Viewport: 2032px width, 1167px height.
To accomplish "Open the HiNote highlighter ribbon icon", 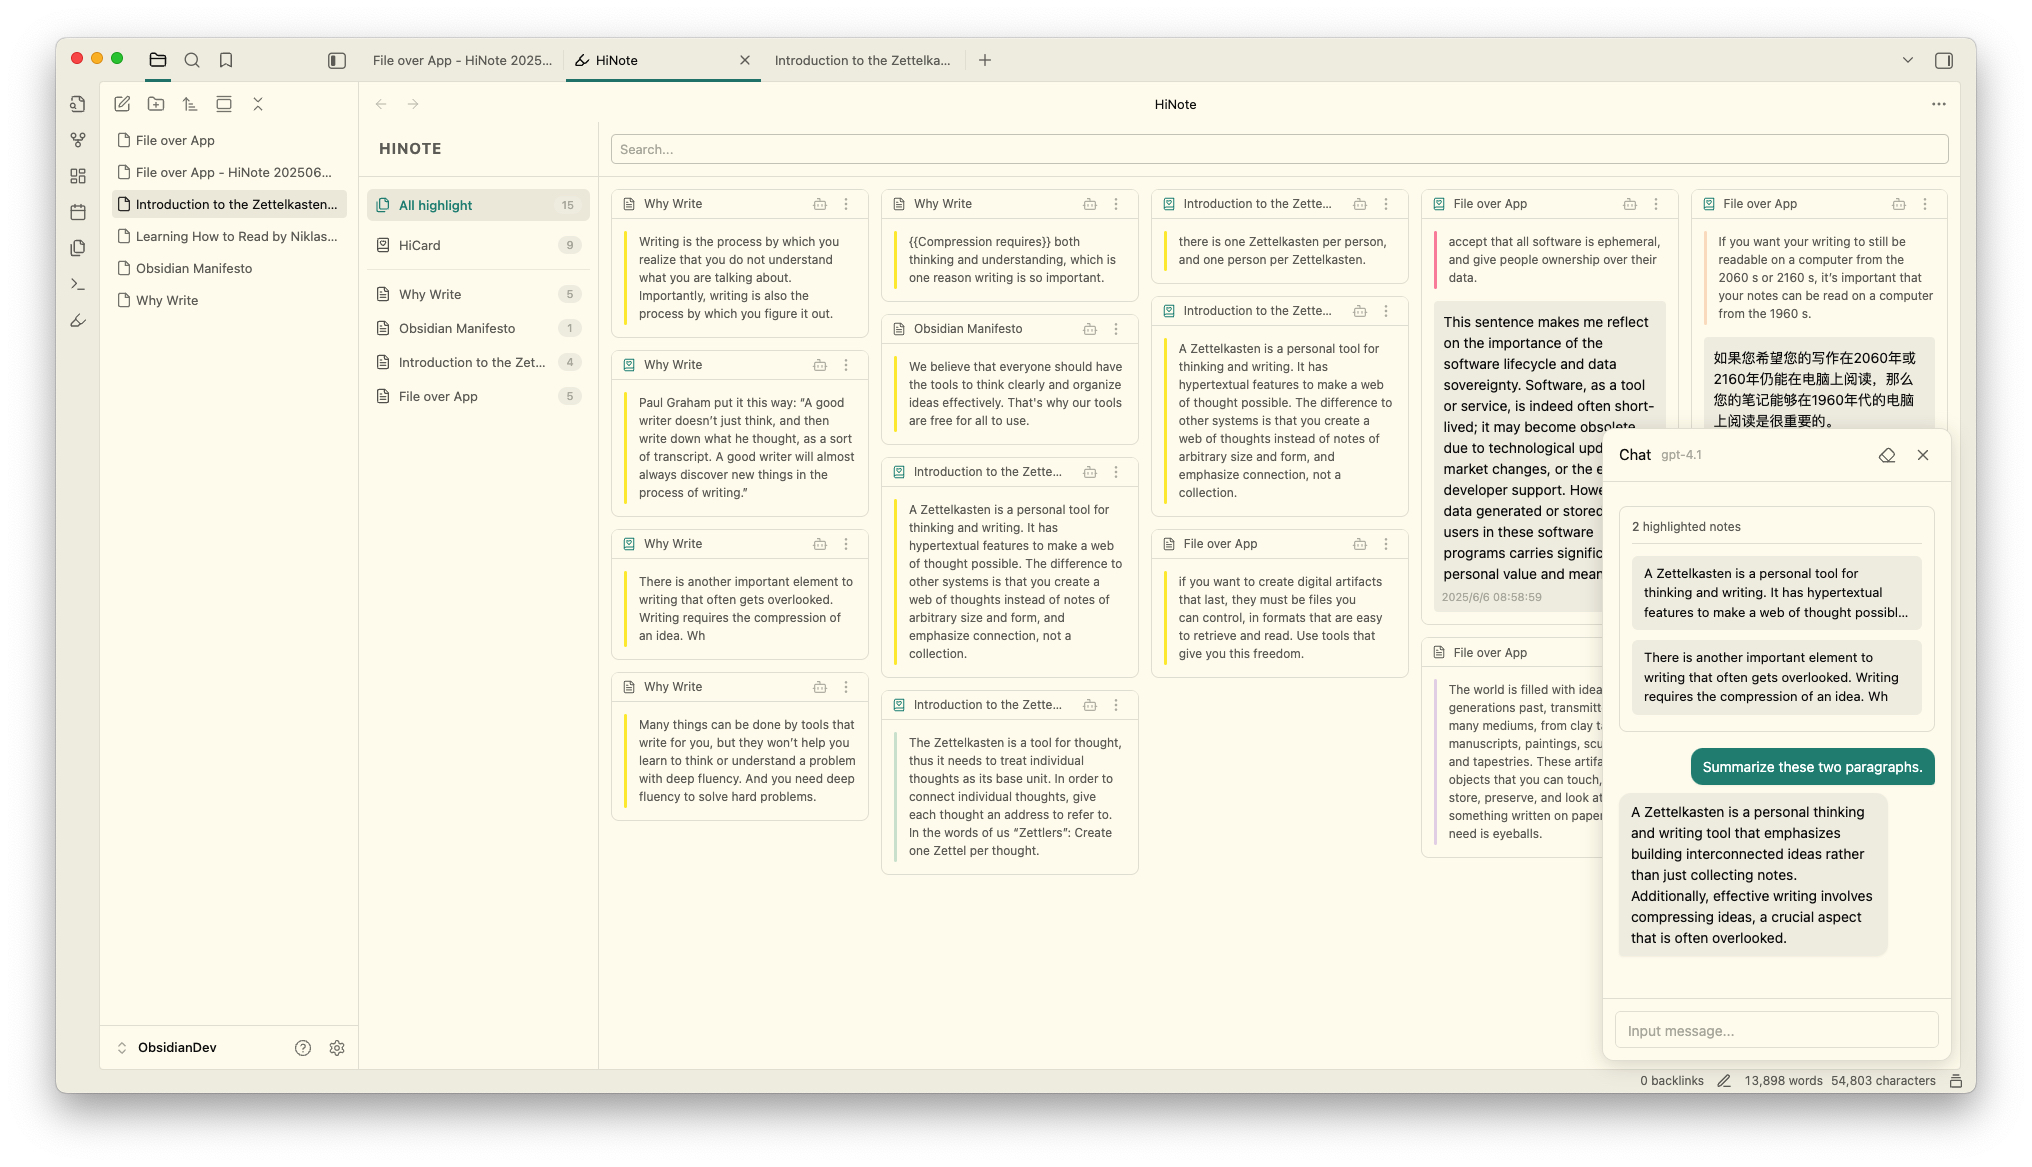I will point(78,321).
